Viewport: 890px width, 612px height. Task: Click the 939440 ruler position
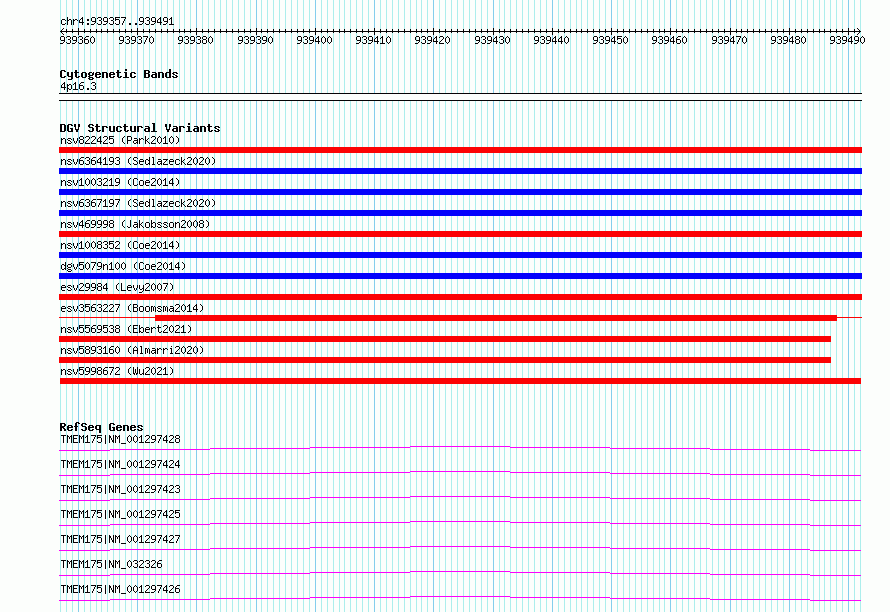(x=551, y=40)
